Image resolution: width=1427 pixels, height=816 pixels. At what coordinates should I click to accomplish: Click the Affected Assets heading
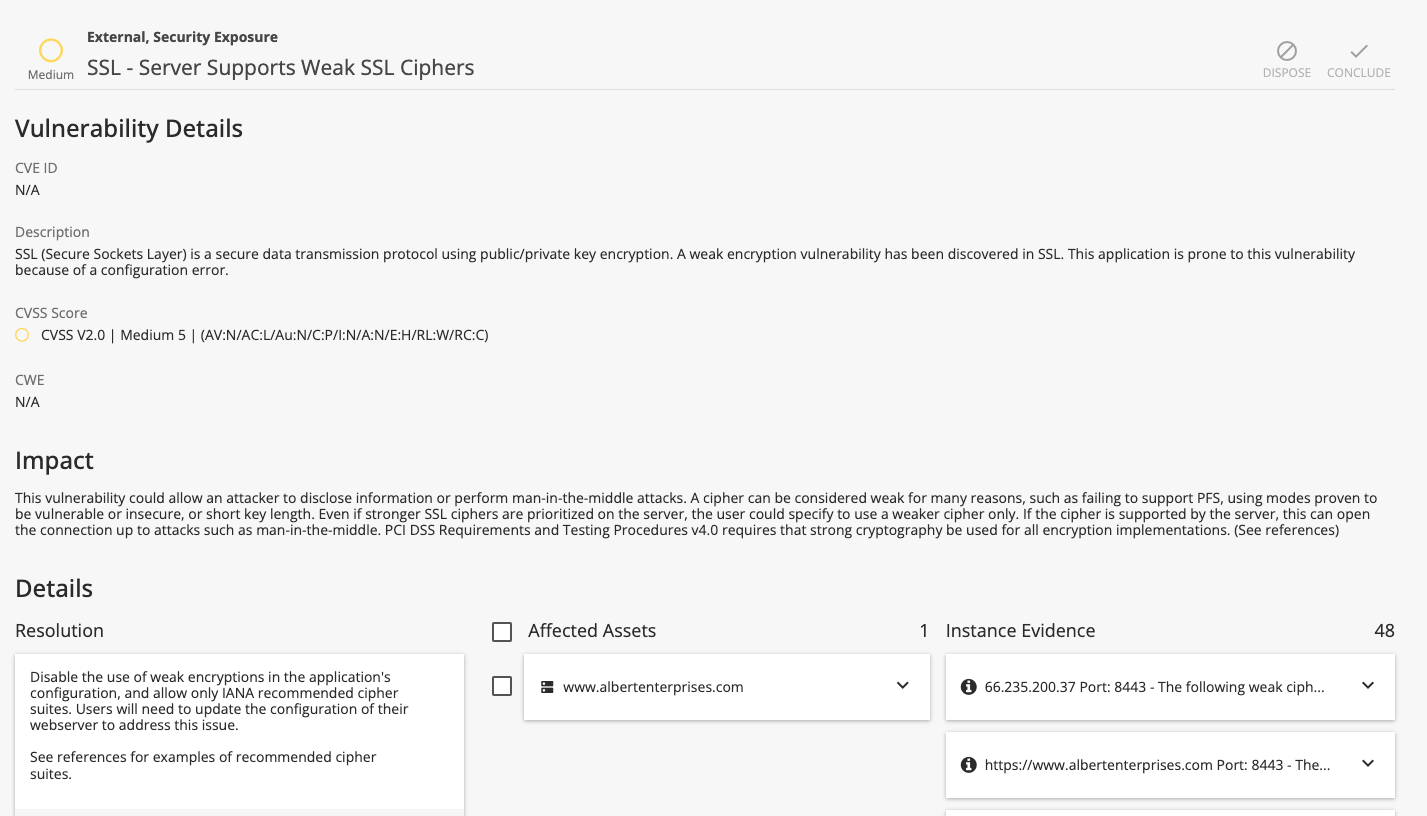point(592,631)
